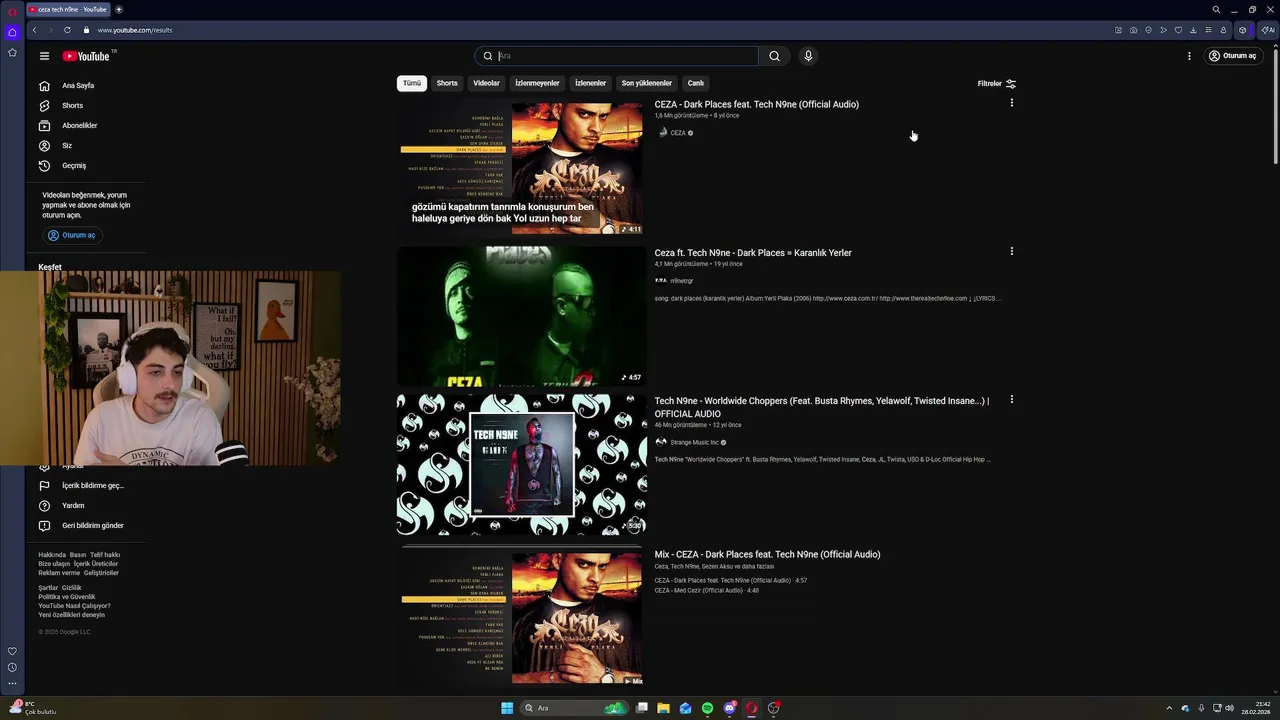
Task: Click the taskbar Ara search box
Action: [x=574, y=708]
